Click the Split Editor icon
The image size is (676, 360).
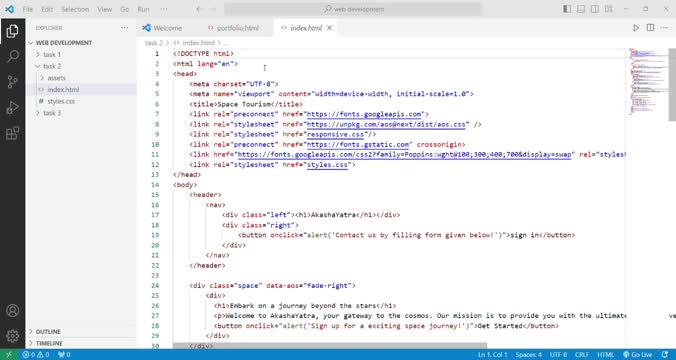650,28
